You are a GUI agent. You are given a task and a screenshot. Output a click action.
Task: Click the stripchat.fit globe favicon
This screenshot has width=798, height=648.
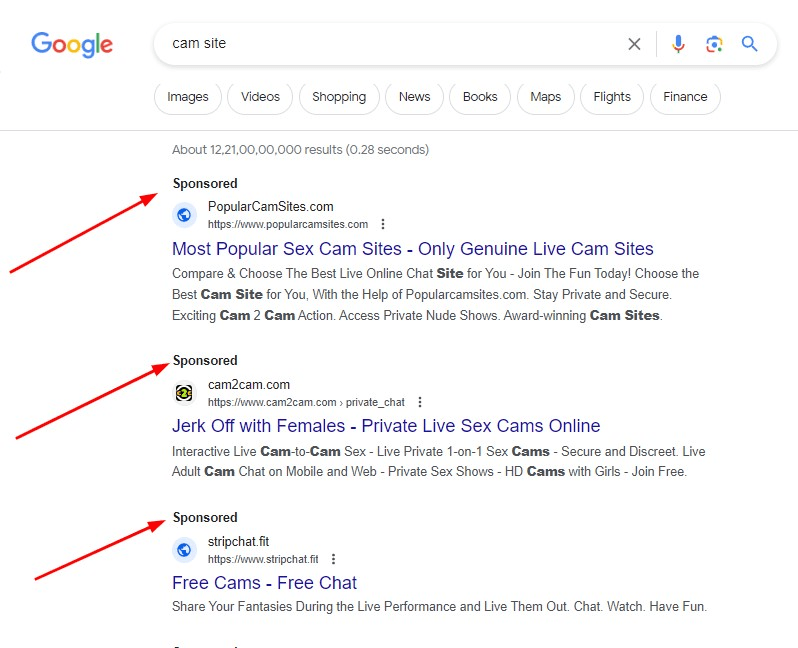pos(184,550)
